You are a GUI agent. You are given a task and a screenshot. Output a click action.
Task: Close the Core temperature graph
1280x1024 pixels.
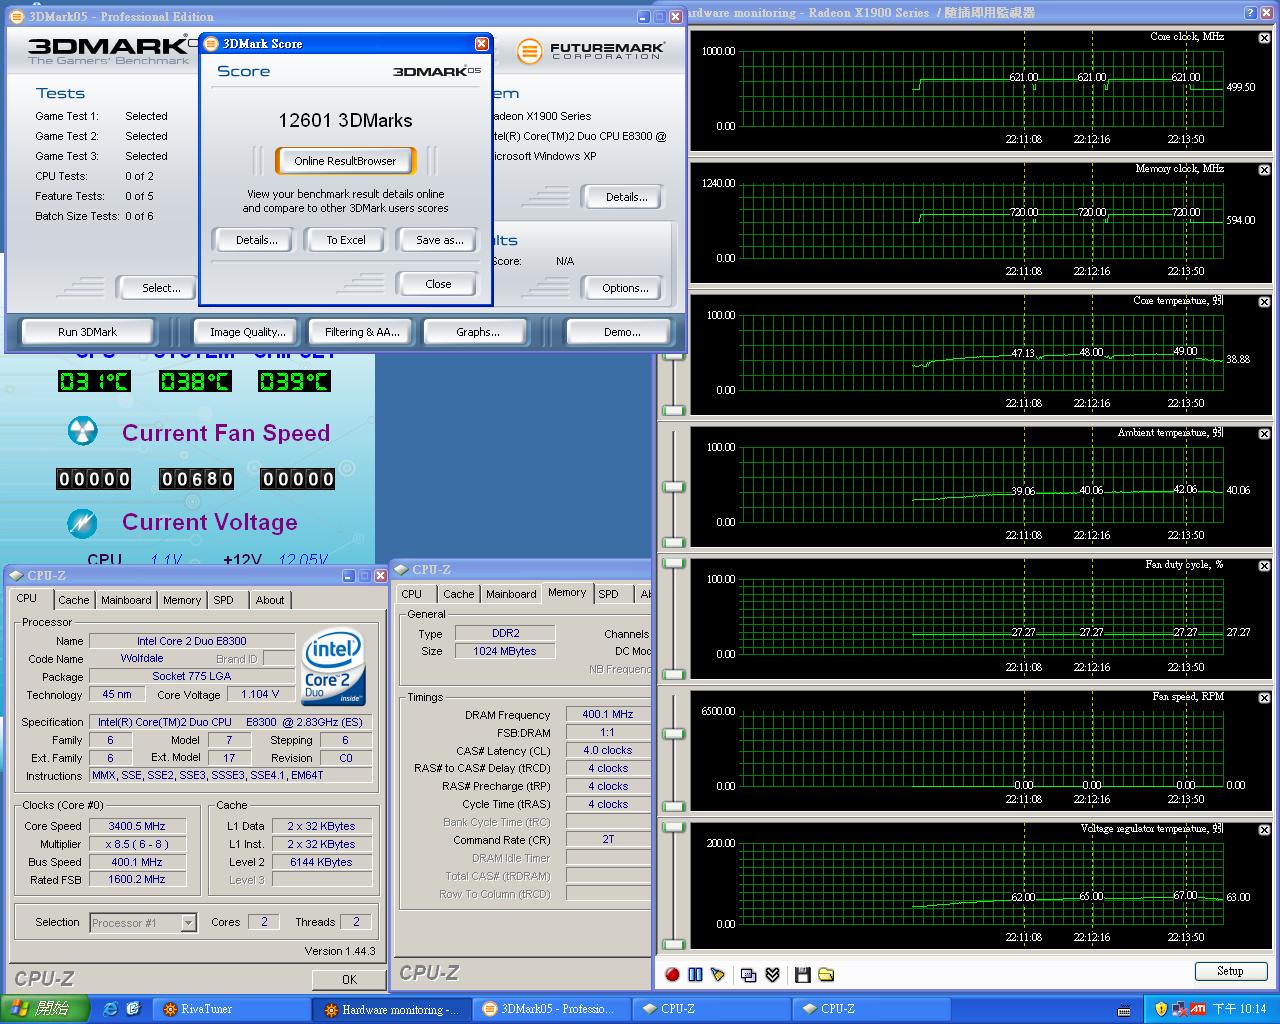click(x=1264, y=302)
